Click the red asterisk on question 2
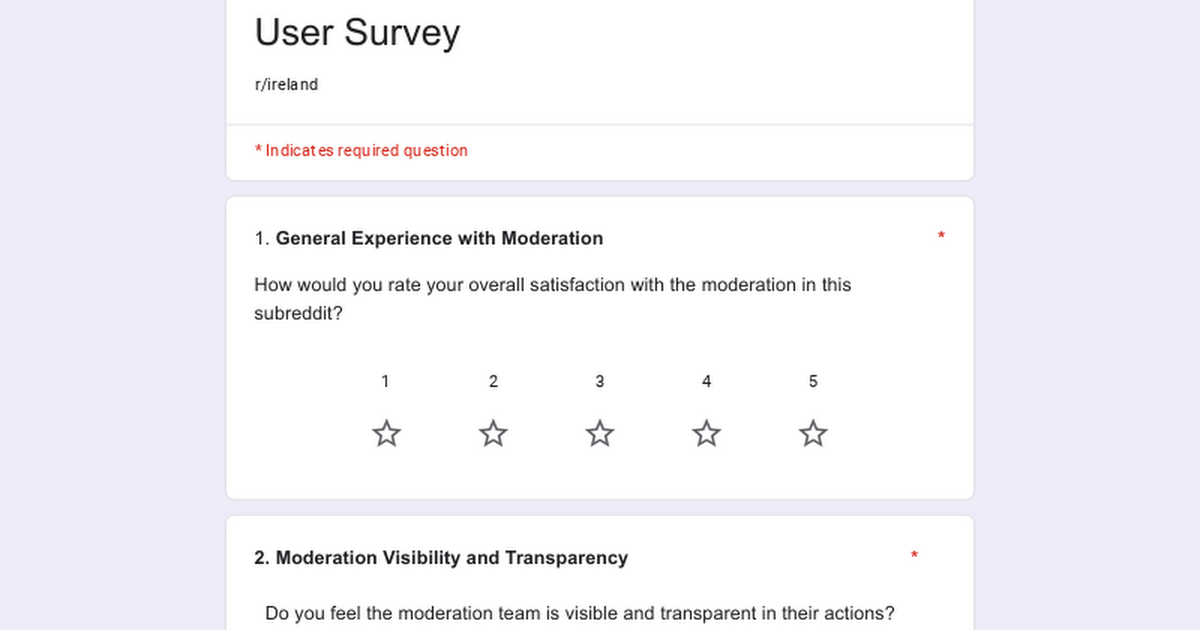Image resolution: width=1200 pixels, height=630 pixels. [914, 556]
